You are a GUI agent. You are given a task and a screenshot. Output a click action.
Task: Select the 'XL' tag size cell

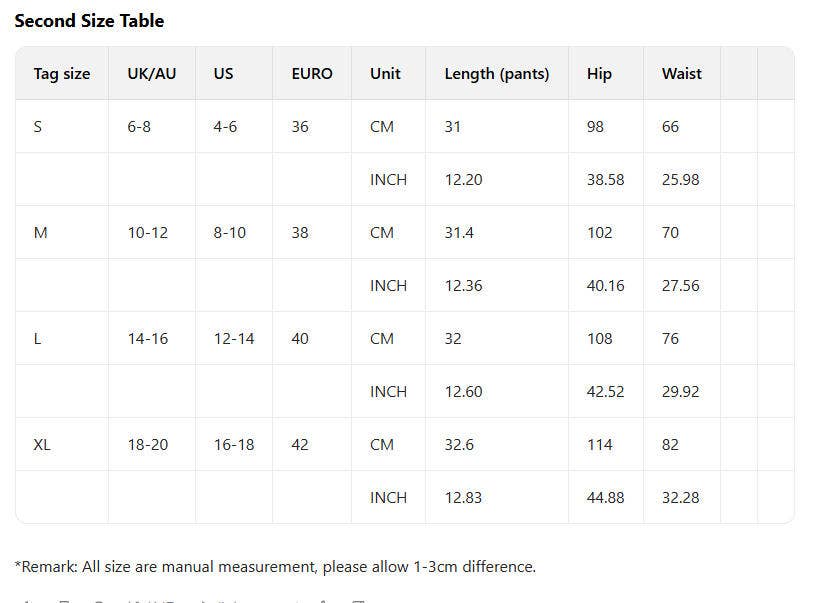(x=42, y=445)
